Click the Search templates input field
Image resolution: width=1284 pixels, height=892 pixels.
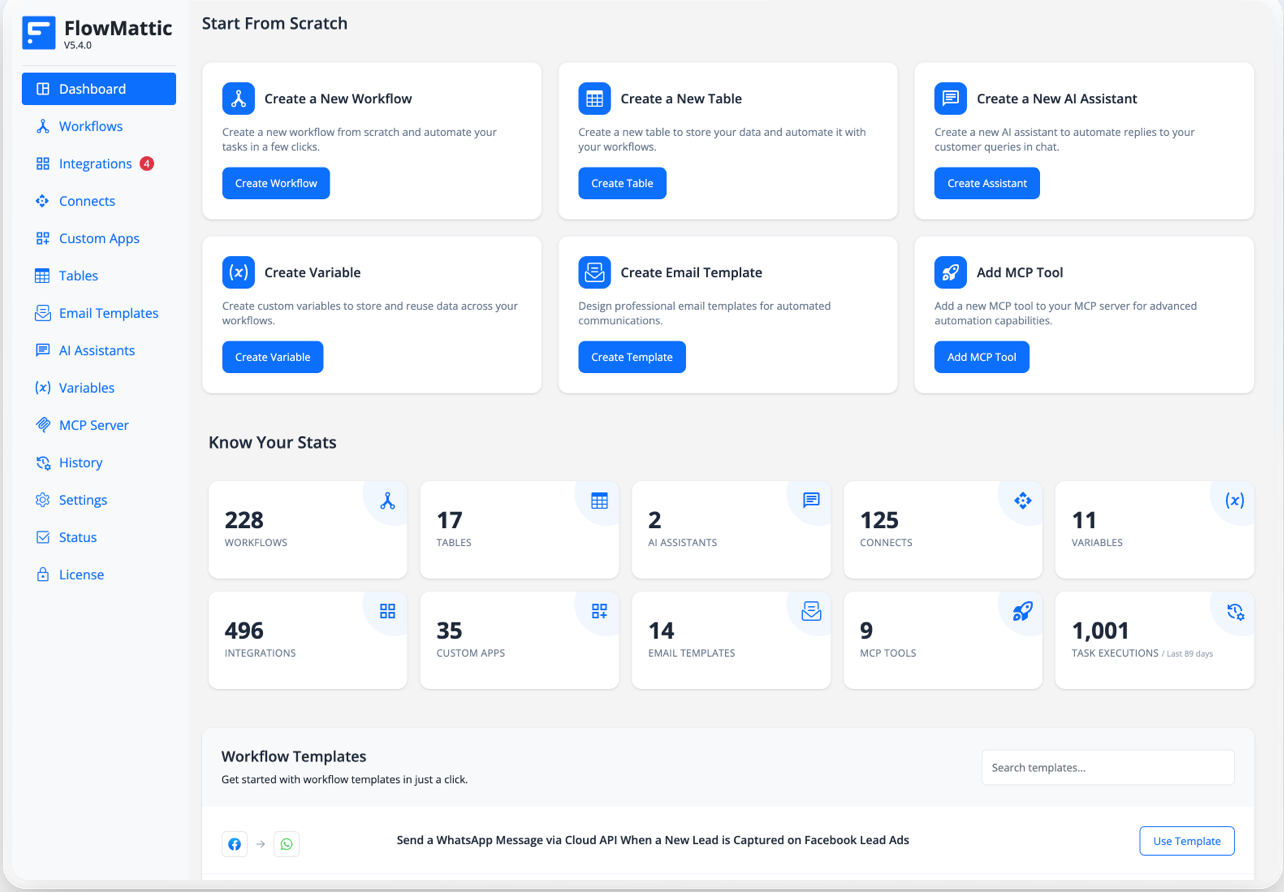click(x=1107, y=767)
